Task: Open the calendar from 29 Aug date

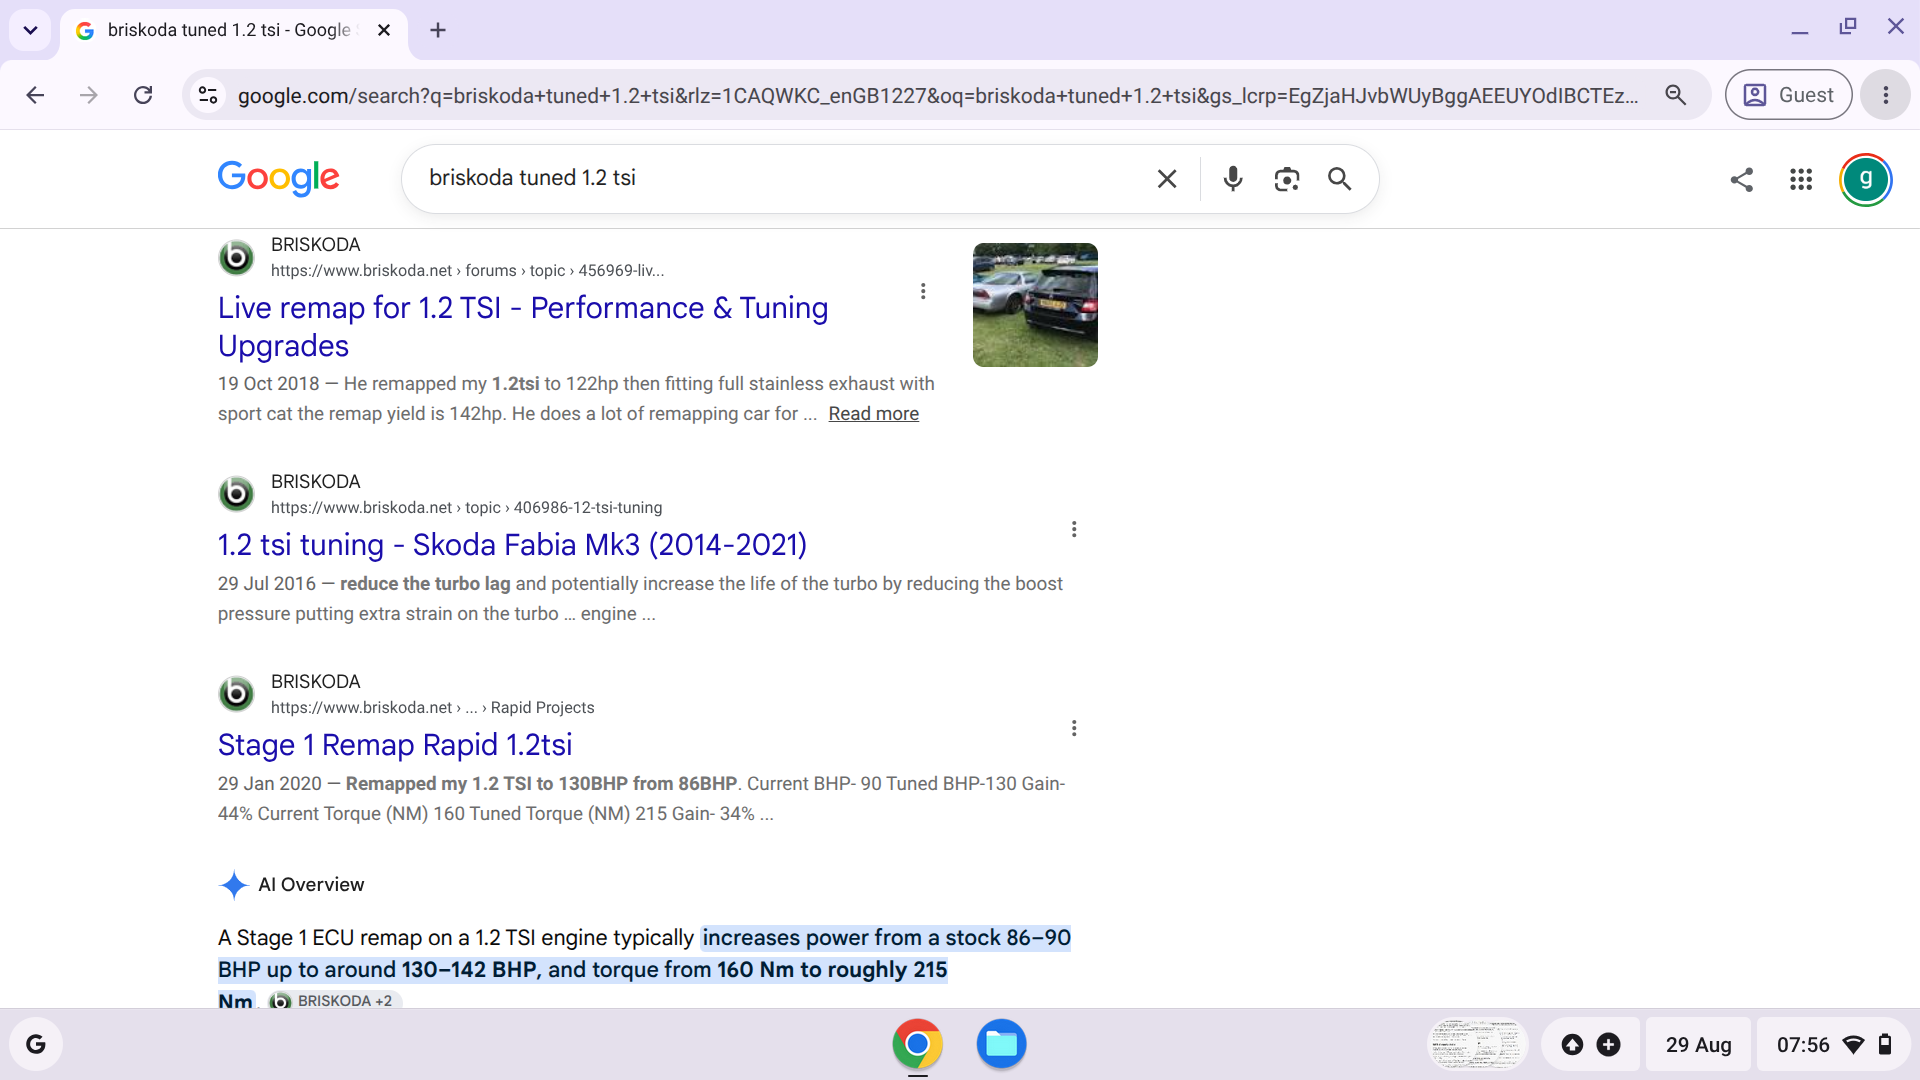Action: pos(1699,1045)
